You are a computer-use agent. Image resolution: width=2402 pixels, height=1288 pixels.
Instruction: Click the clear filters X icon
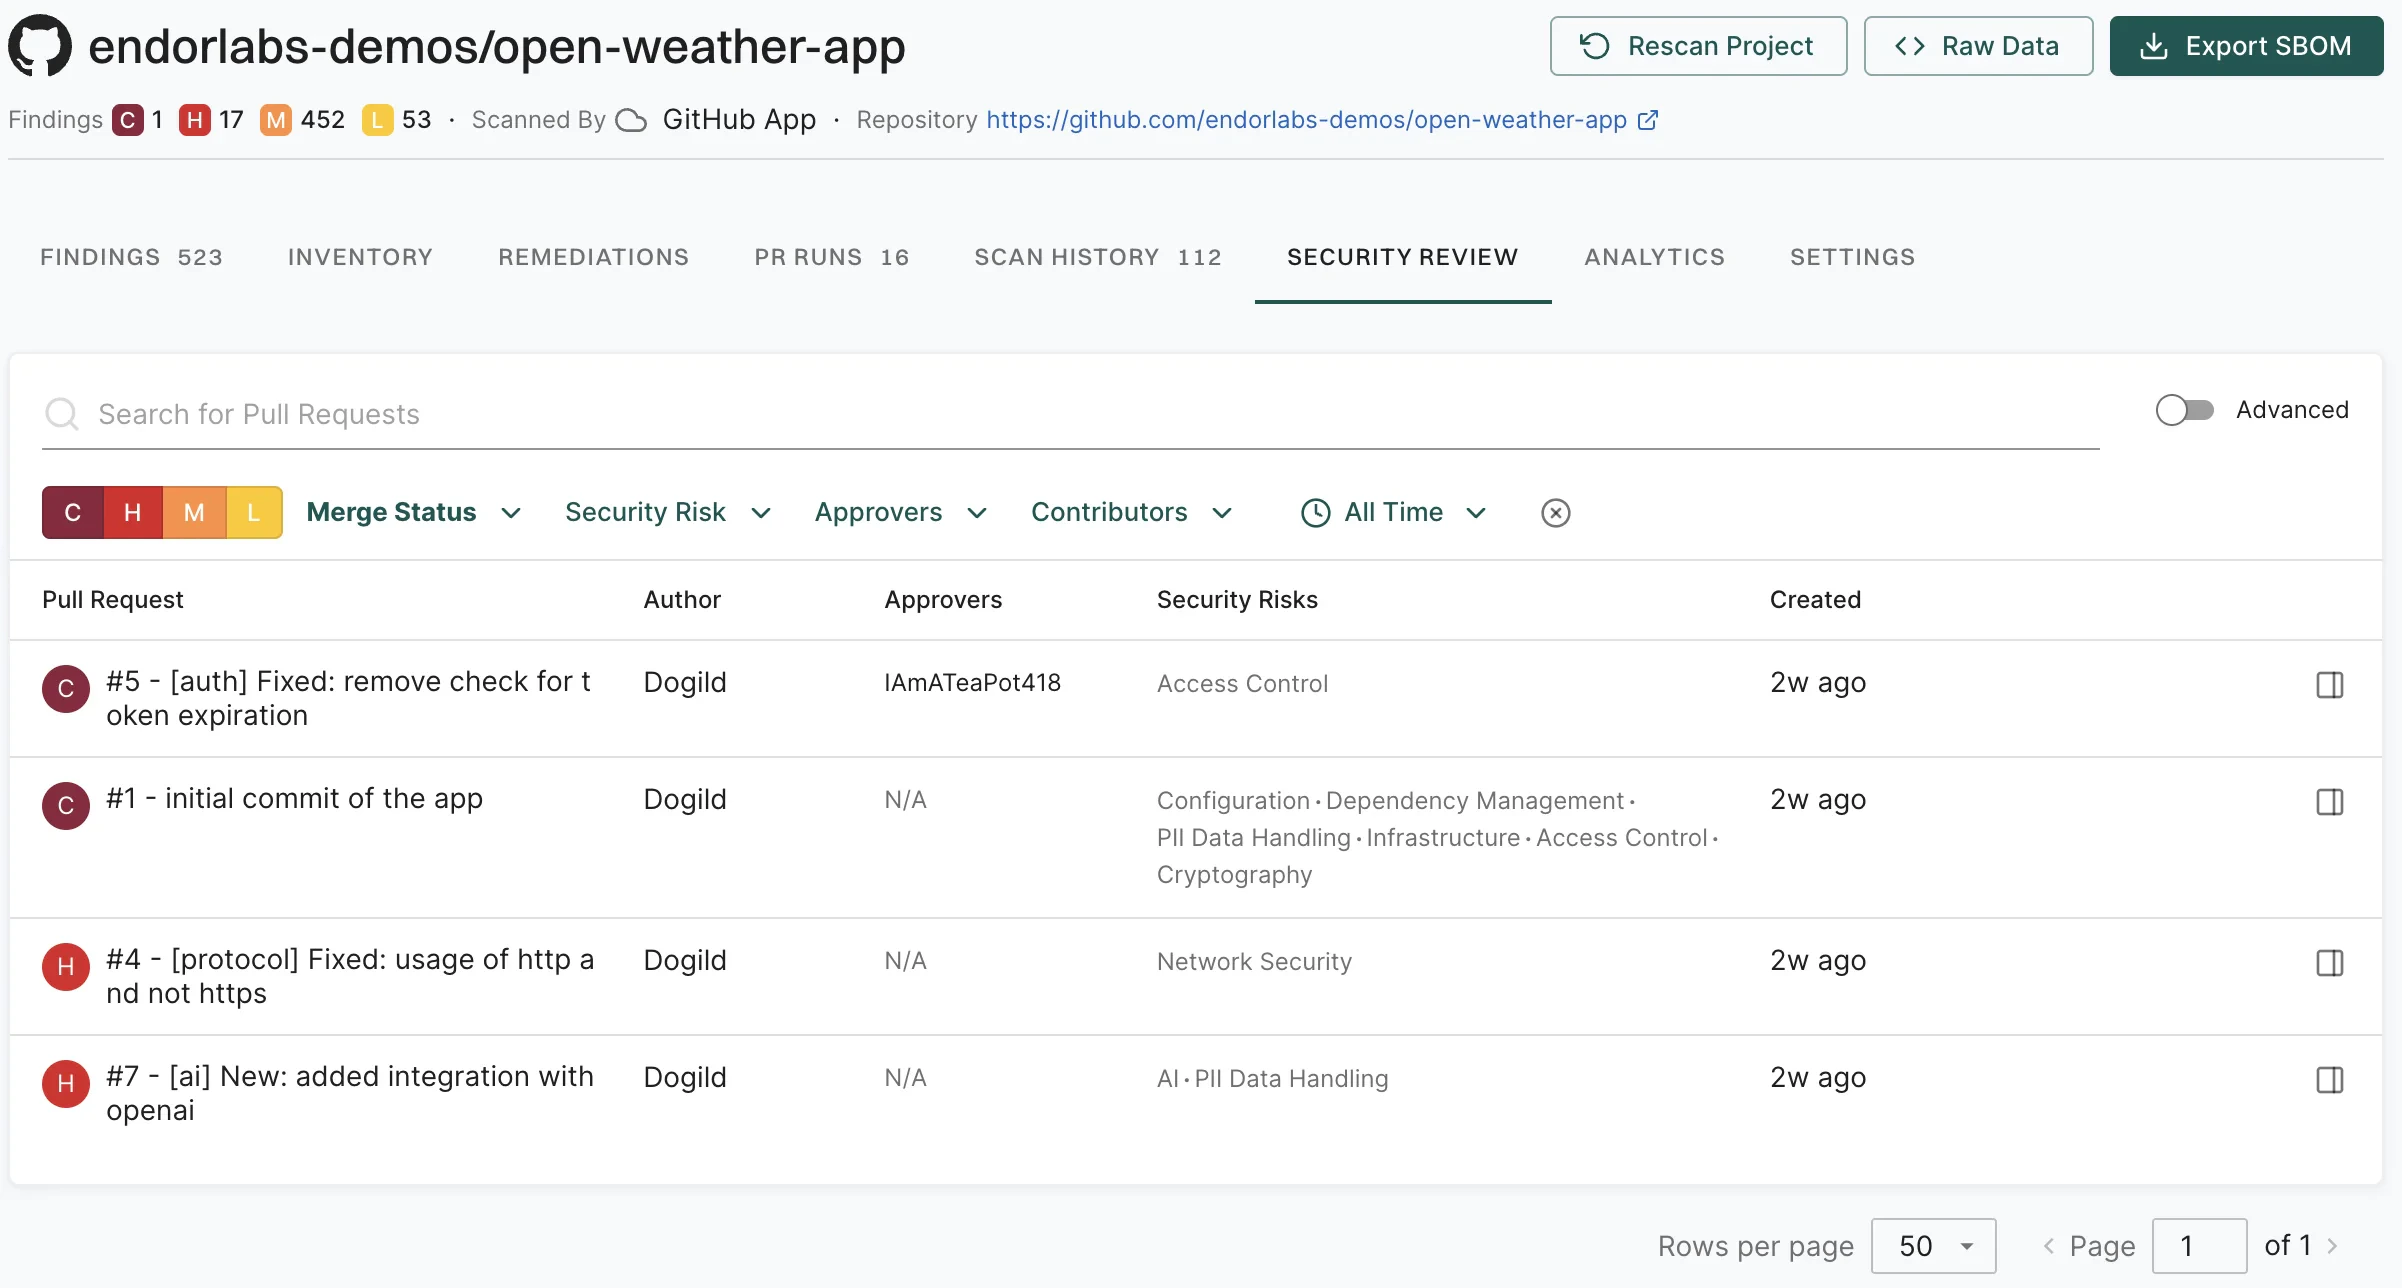[x=1555, y=513]
